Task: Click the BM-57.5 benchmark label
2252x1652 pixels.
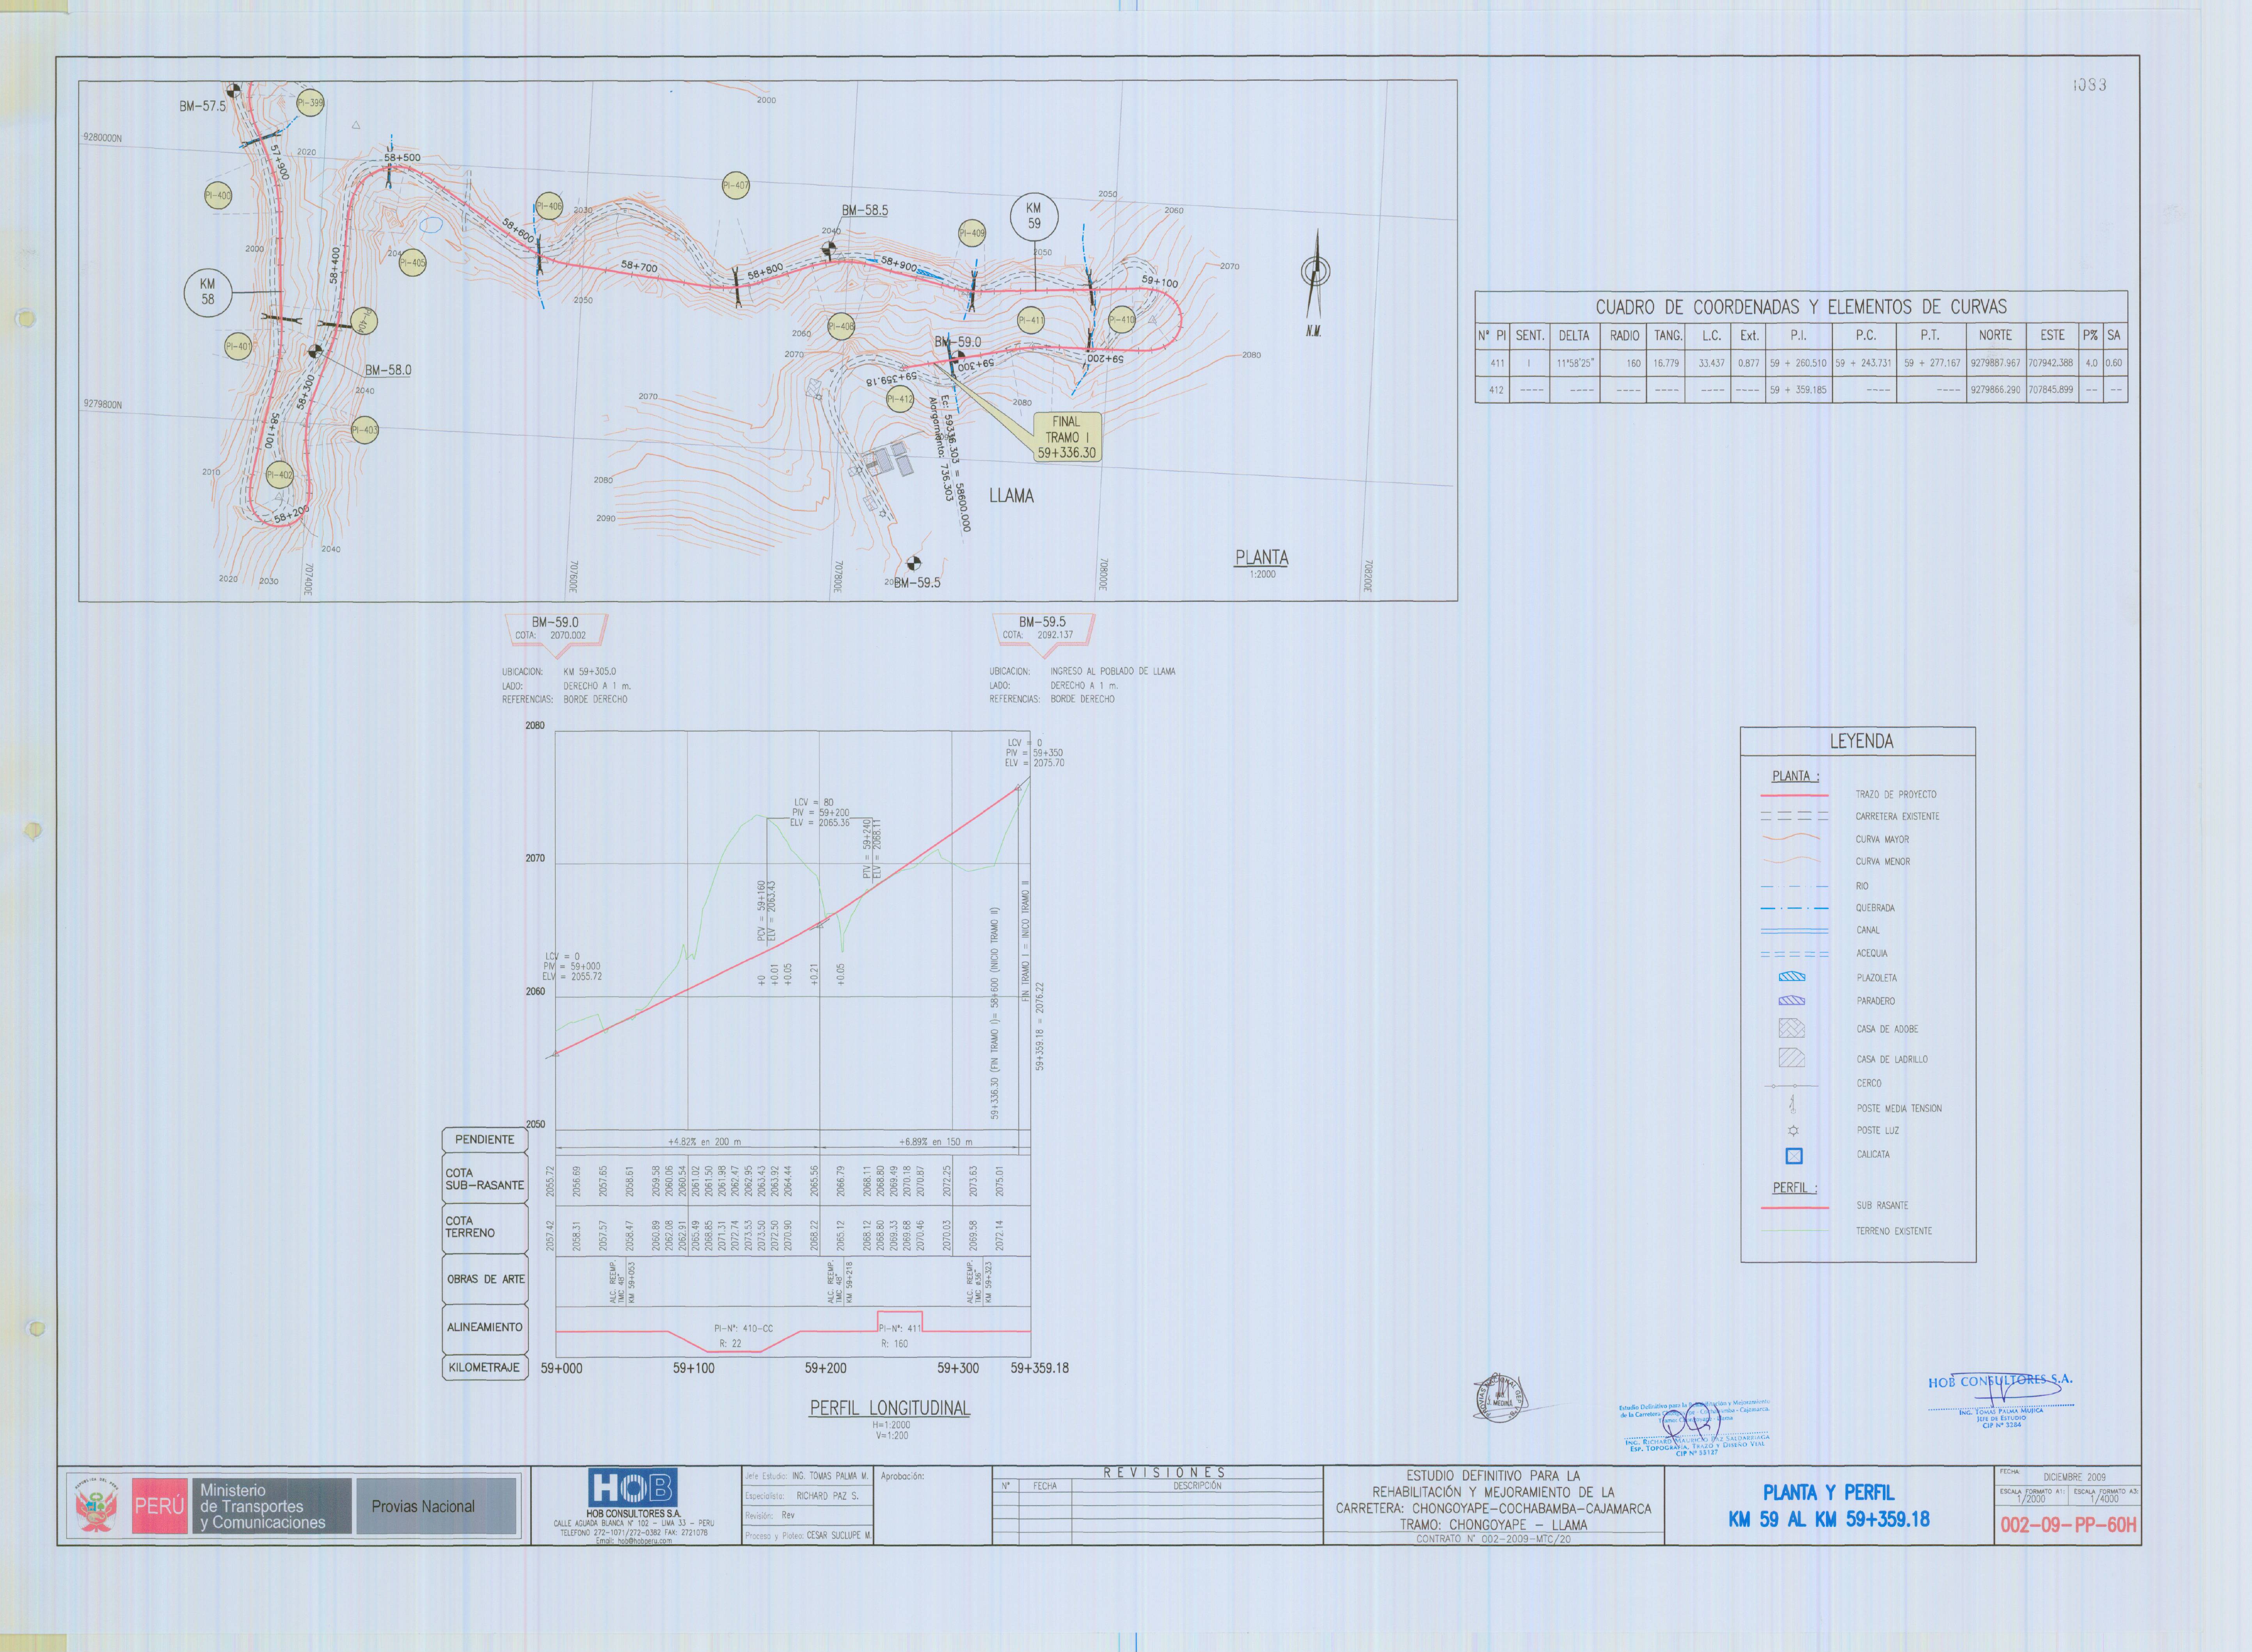Action: tap(203, 106)
